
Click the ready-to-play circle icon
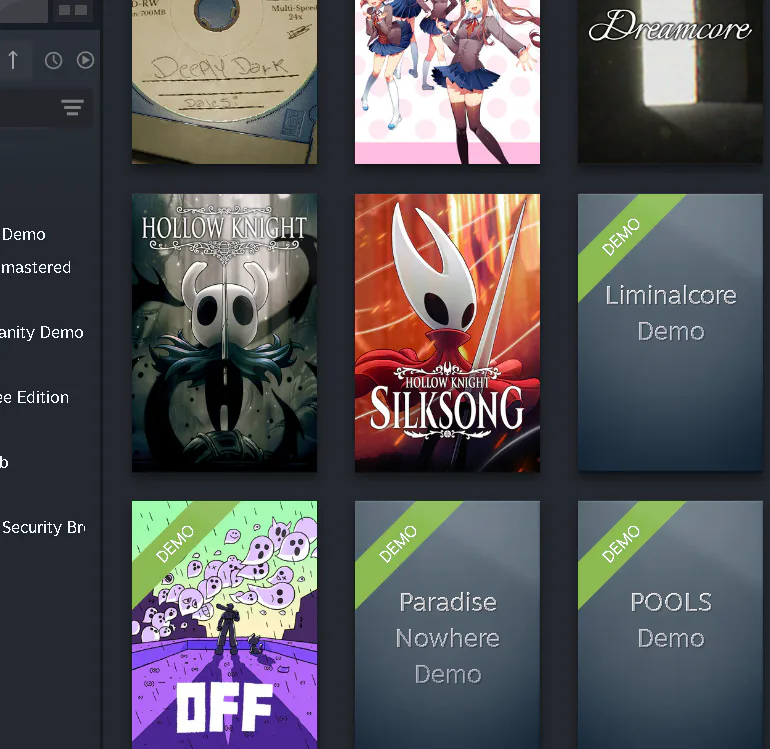(85, 60)
